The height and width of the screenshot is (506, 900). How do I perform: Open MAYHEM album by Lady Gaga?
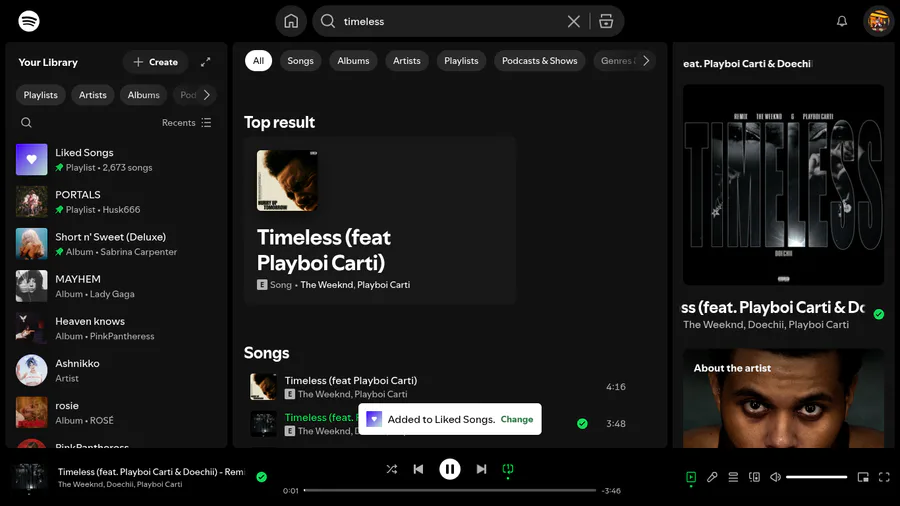pos(115,286)
